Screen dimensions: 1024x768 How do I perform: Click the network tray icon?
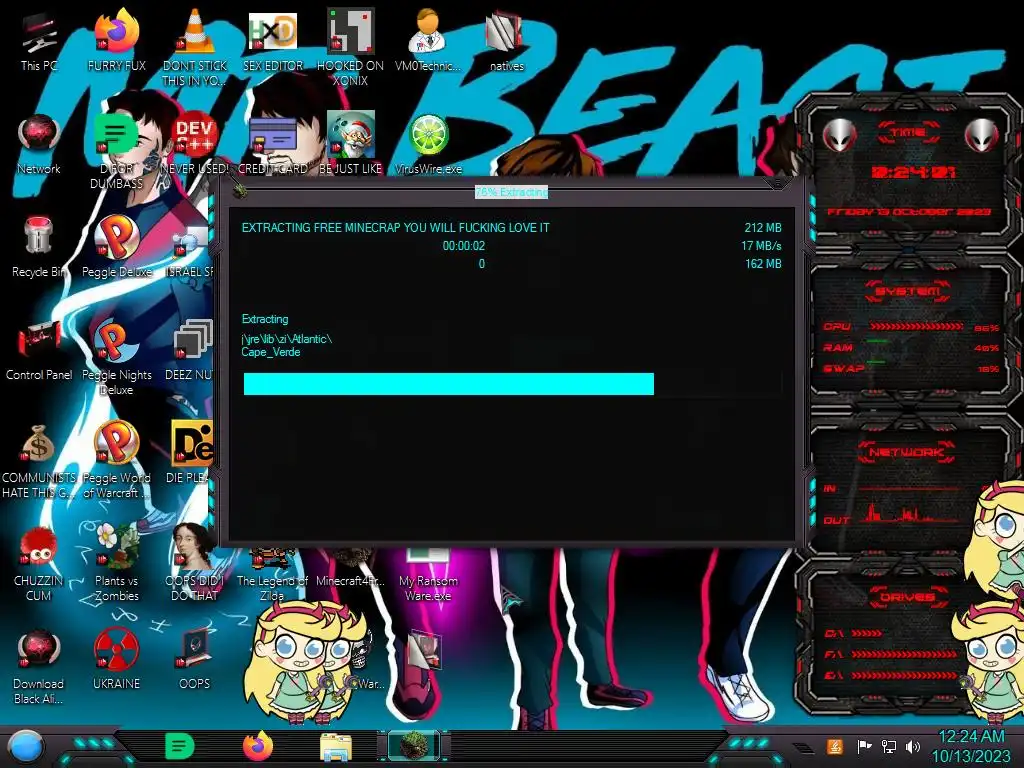[x=889, y=746]
